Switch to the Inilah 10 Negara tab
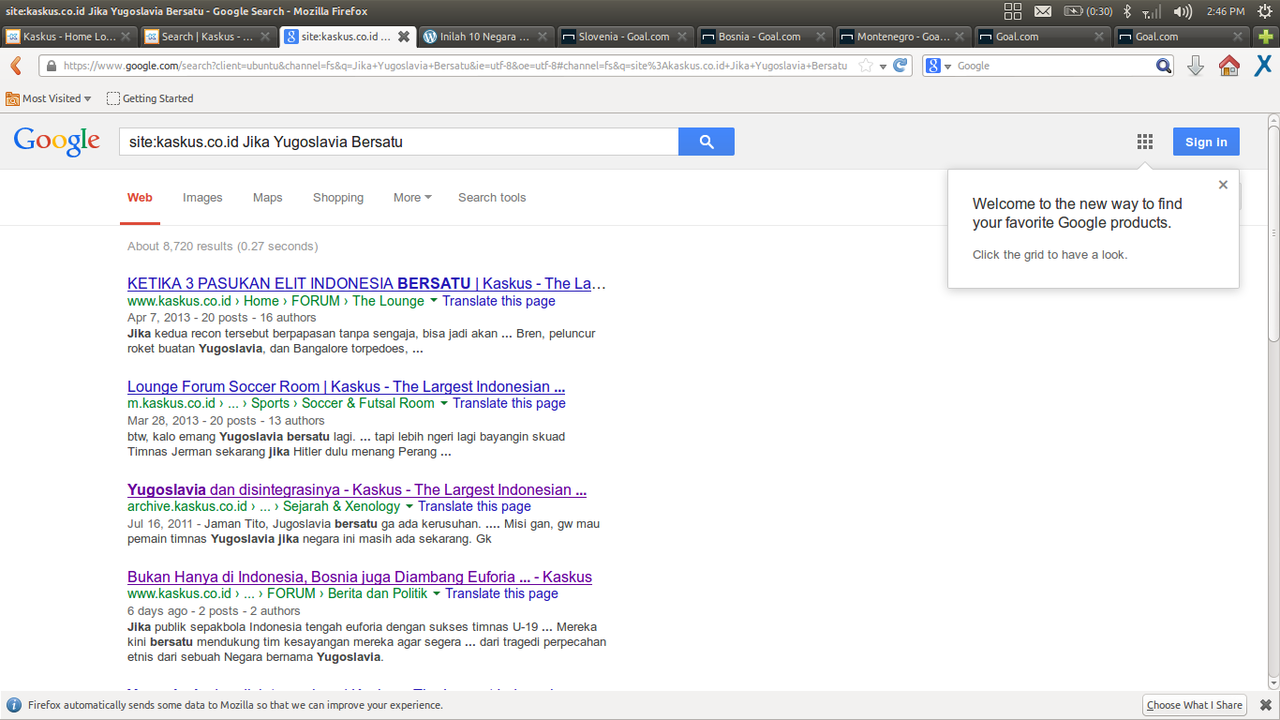Screen dimensions: 1280x720 [484, 37]
